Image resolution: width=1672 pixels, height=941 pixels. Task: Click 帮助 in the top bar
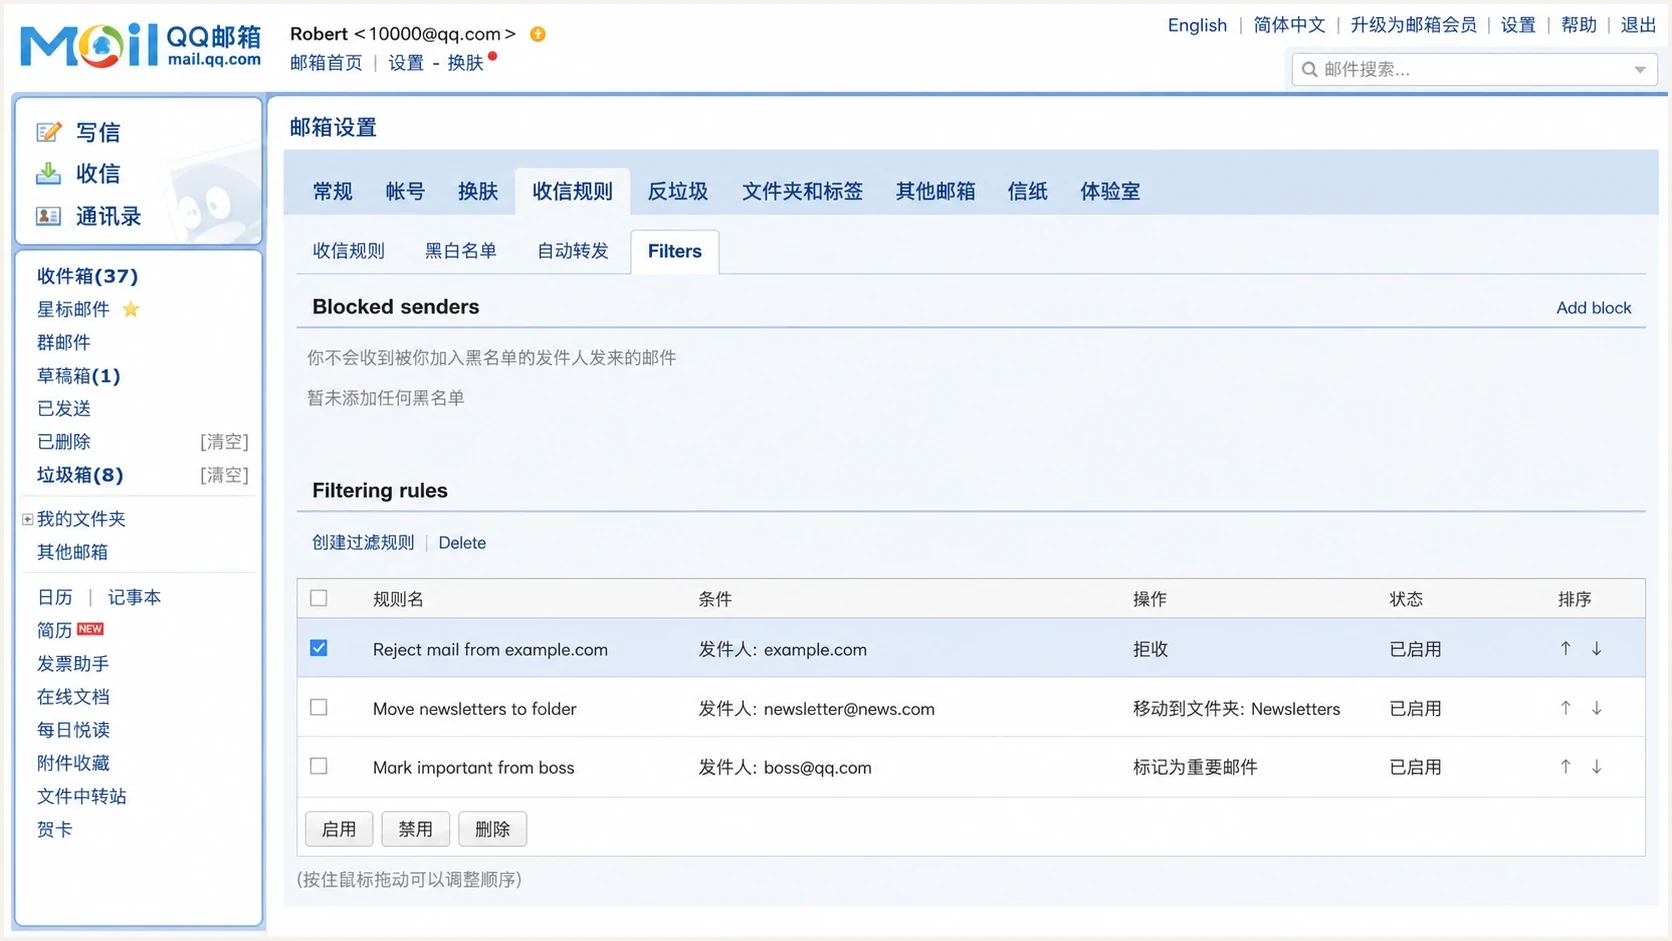coord(1579,25)
